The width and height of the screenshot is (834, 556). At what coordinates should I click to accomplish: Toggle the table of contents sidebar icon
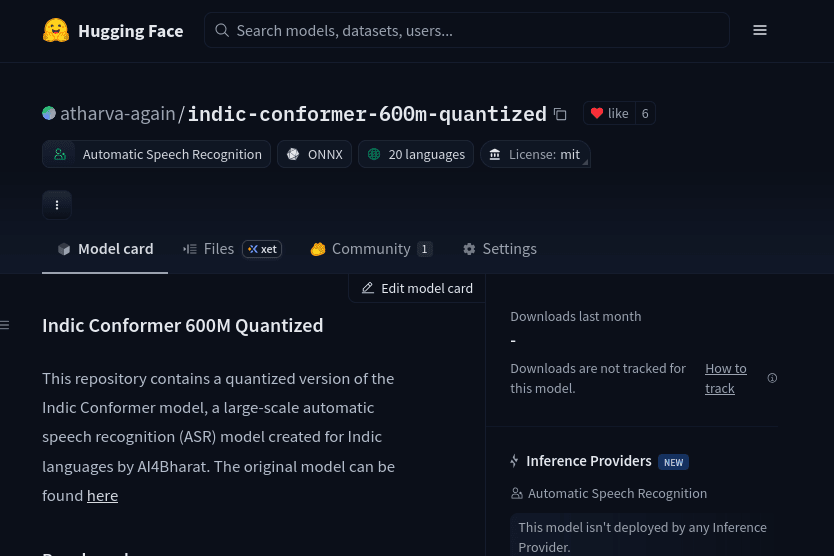(5, 325)
